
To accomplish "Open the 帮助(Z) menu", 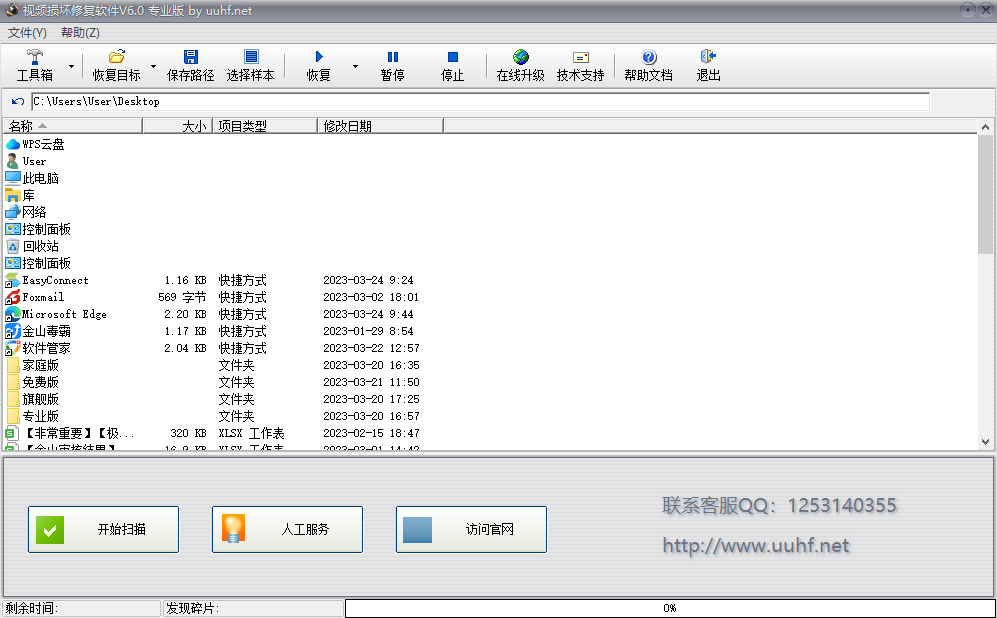I will click(80, 32).
